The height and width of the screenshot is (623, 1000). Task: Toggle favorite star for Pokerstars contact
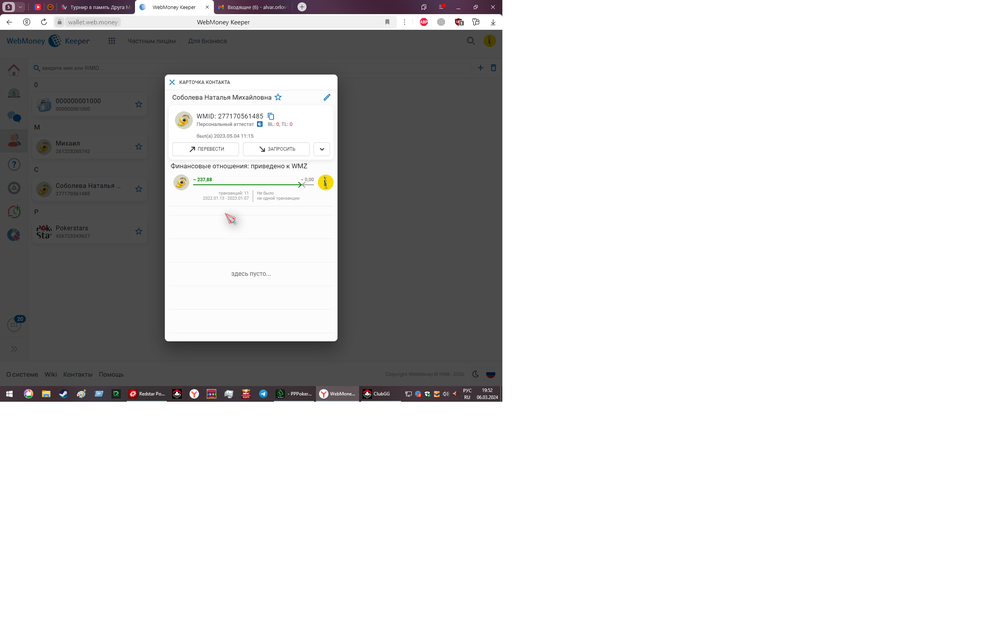[x=139, y=231]
